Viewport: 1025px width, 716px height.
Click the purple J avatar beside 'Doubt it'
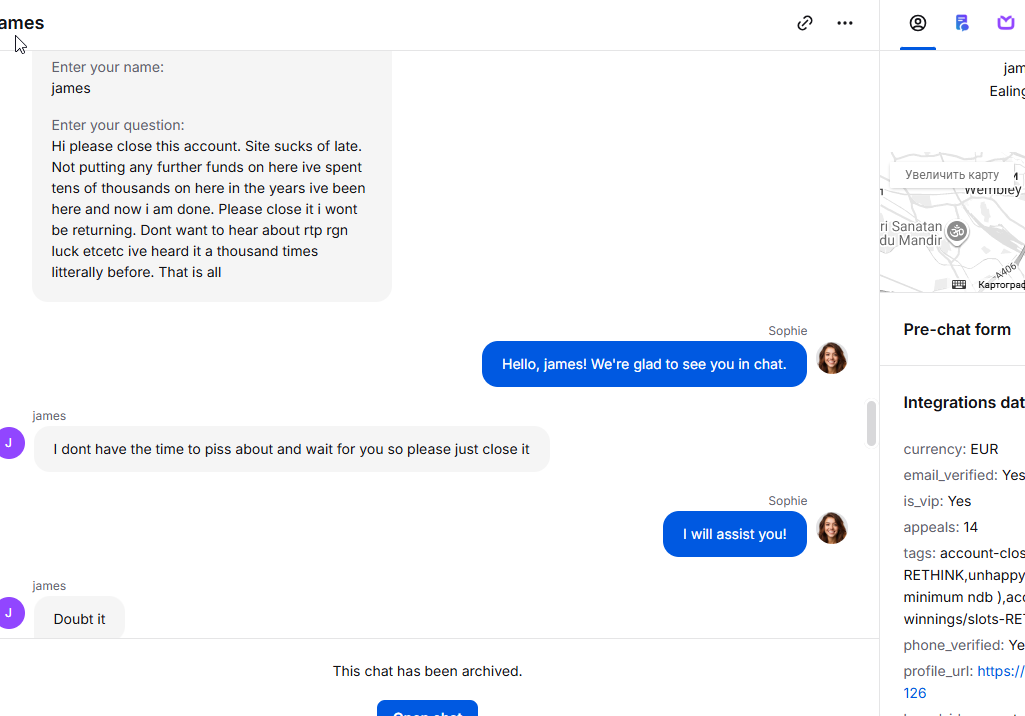[9, 613]
